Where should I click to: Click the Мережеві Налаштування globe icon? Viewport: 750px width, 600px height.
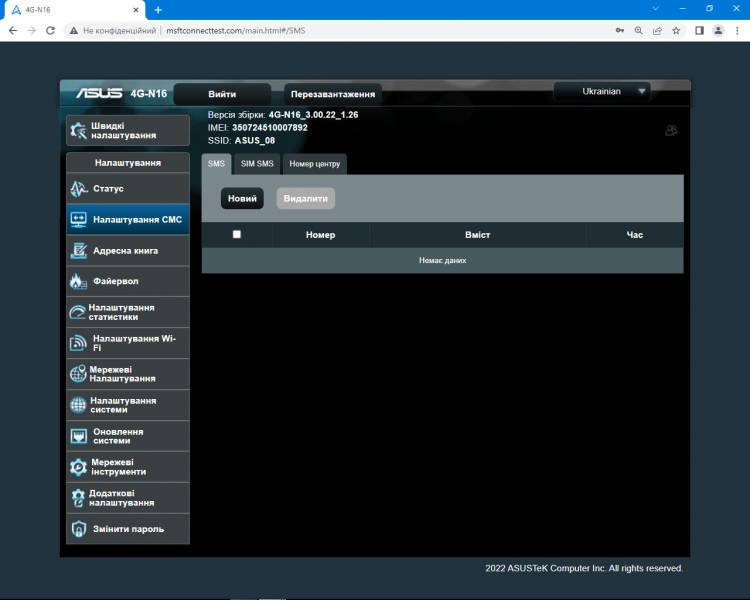pos(78,374)
